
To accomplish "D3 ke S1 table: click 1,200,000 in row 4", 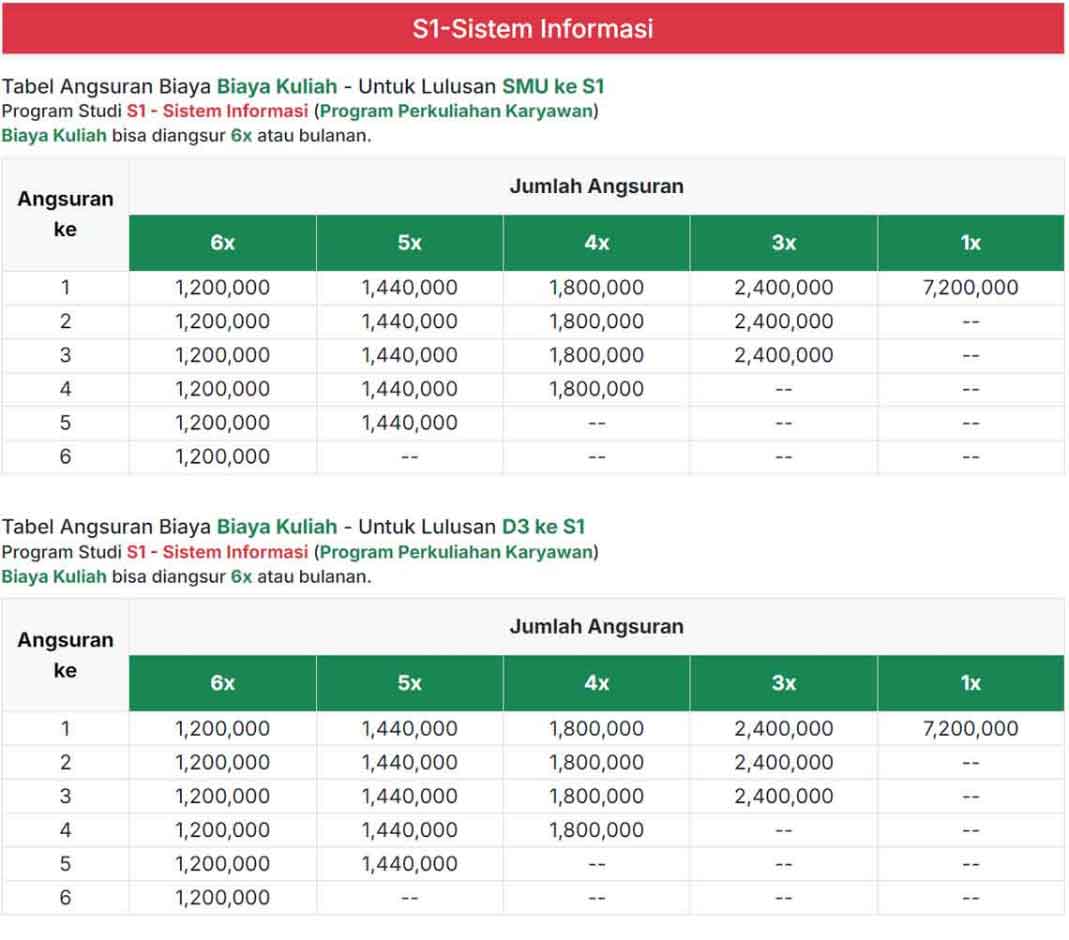I will point(222,830).
